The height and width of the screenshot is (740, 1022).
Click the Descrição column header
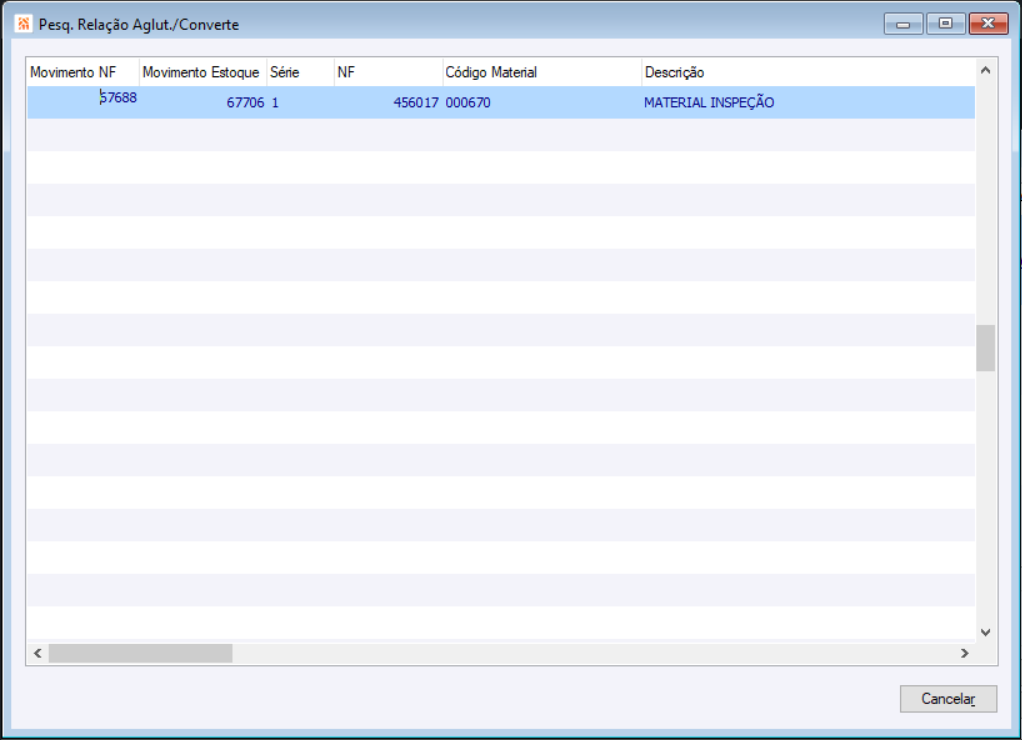(808, 72)
